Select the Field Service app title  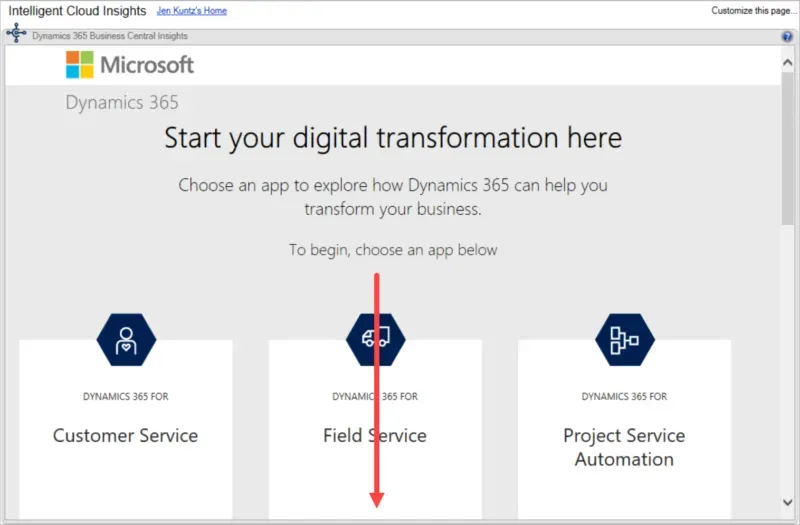click(375, 436)
